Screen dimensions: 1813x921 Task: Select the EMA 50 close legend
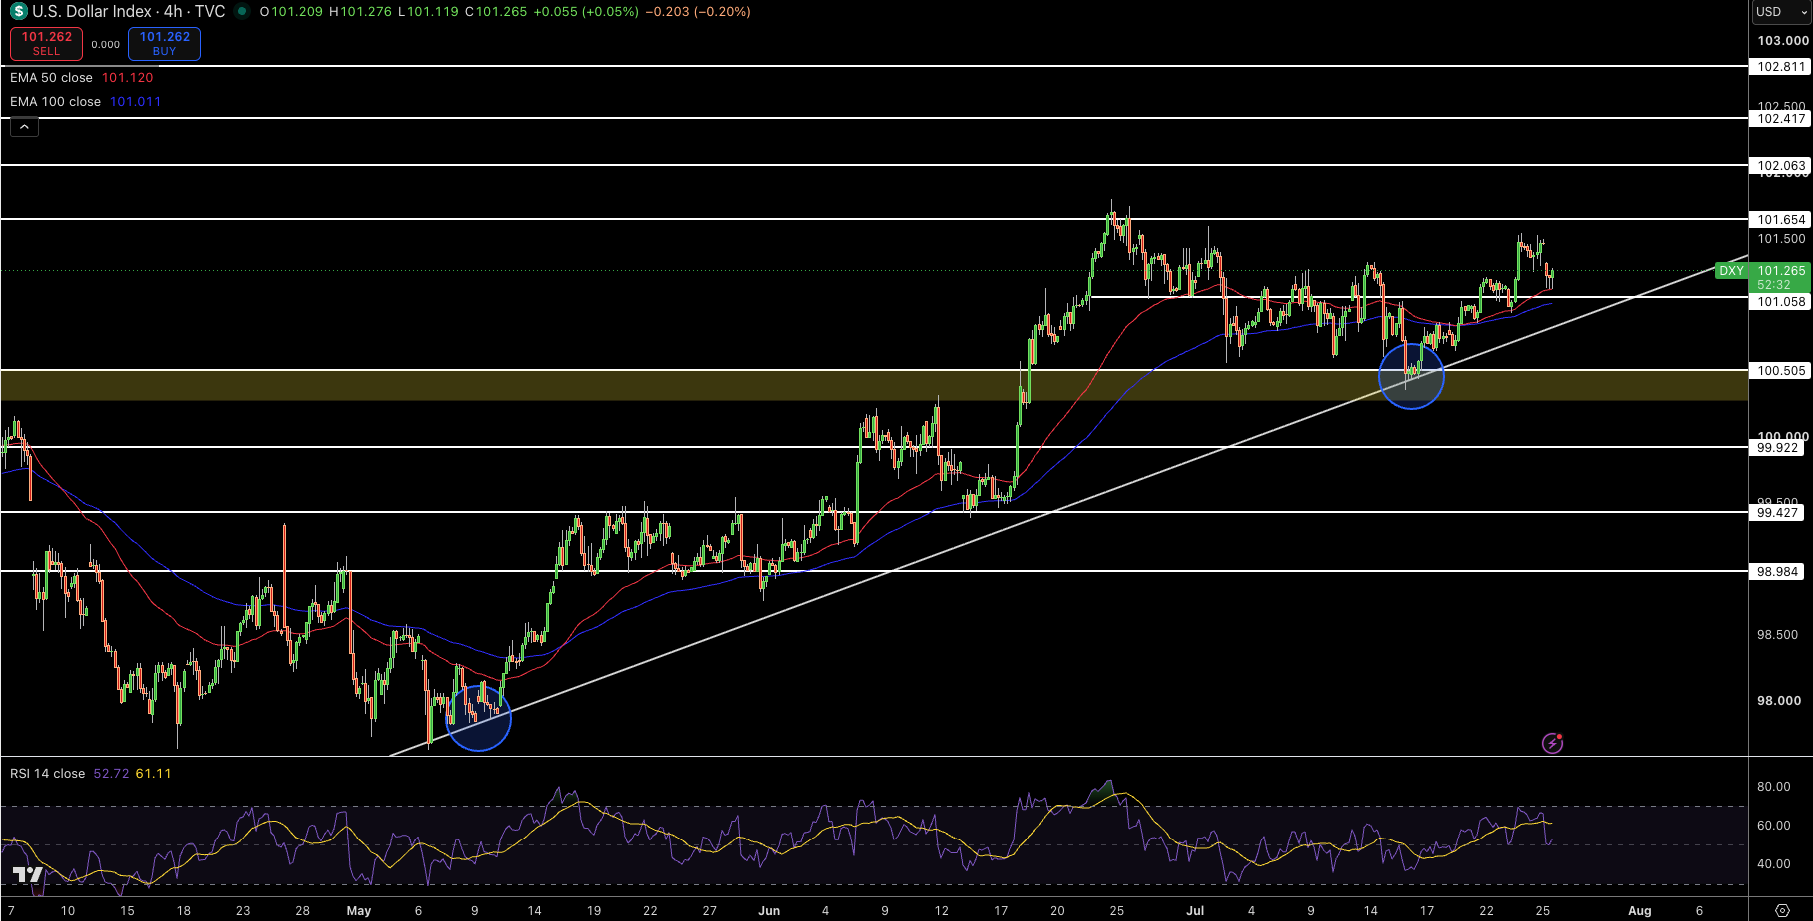pyautogui.click(x=51, y=78)
